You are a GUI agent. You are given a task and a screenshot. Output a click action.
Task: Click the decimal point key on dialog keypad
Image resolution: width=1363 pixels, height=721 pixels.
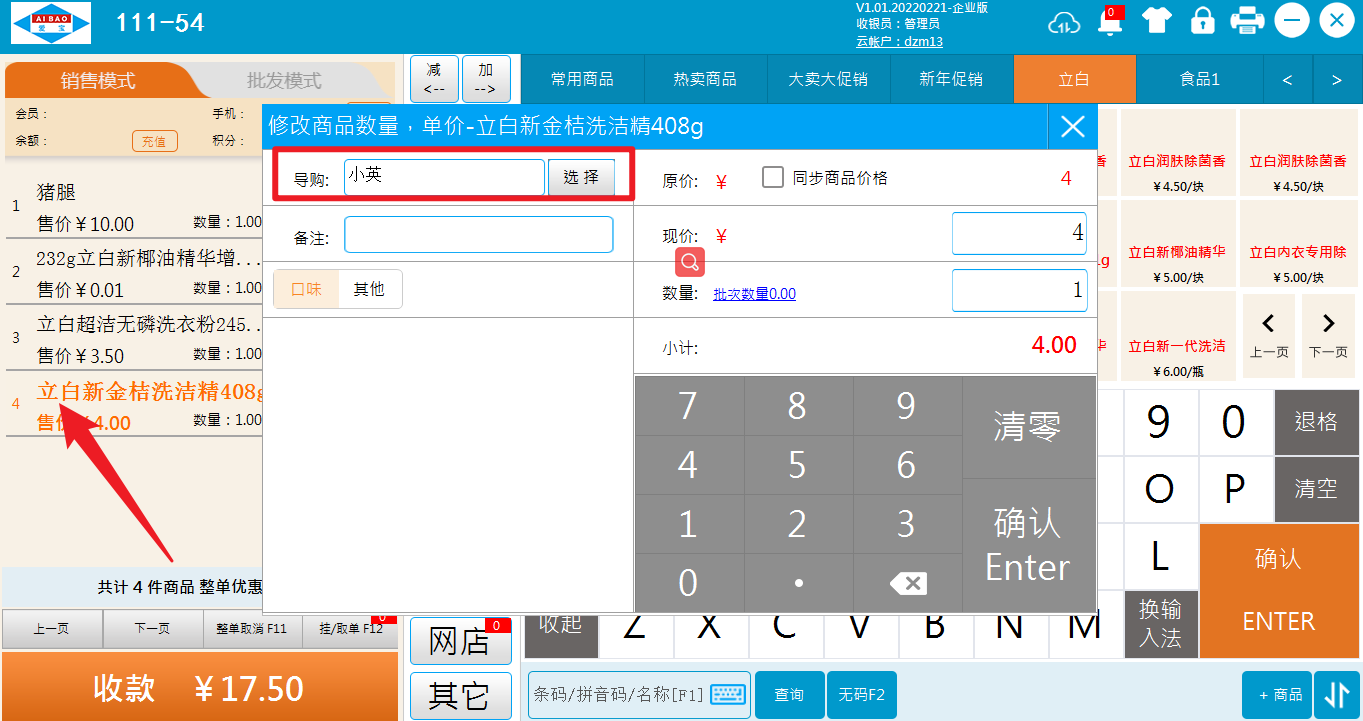click(797, 583)
